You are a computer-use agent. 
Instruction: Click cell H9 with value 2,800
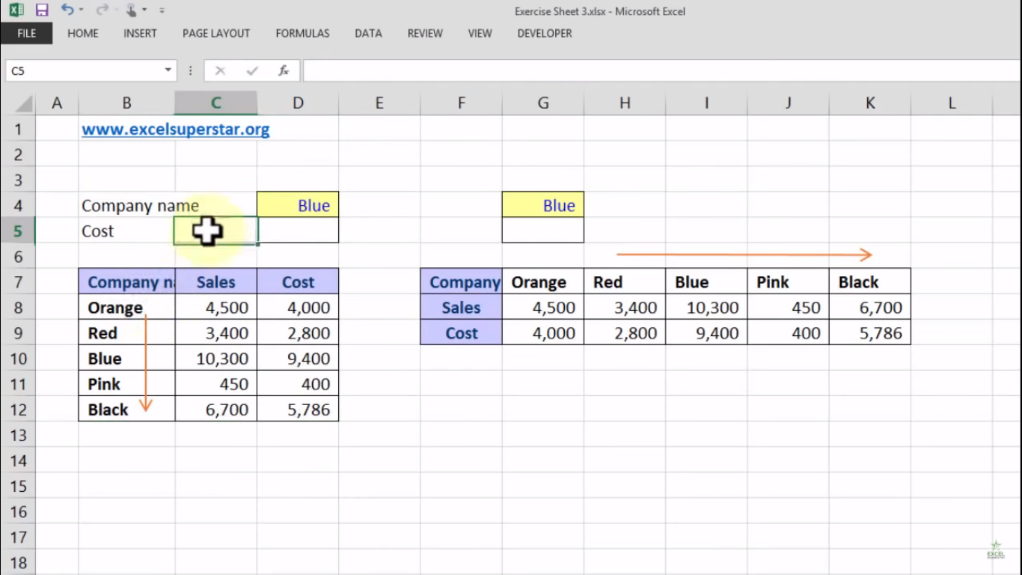point(625,333)
